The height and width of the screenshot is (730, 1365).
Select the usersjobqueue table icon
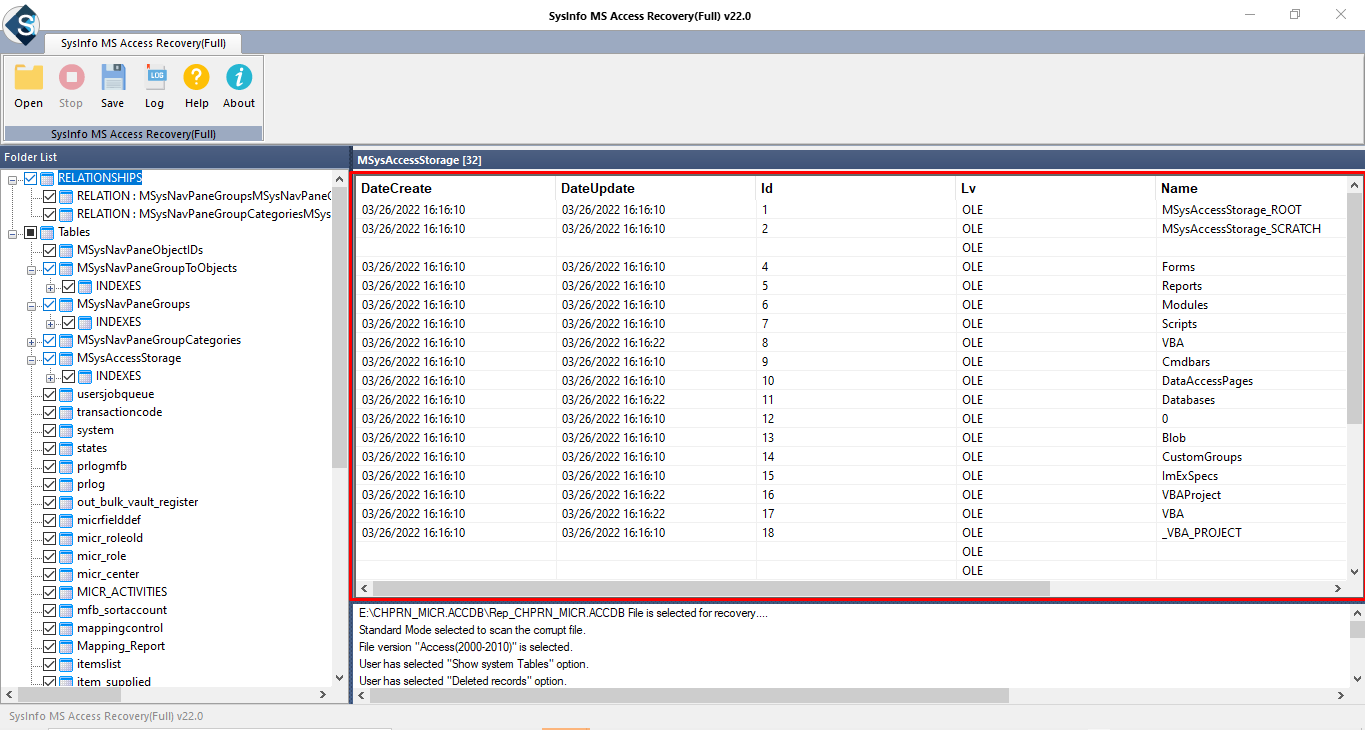pos(67,394)
